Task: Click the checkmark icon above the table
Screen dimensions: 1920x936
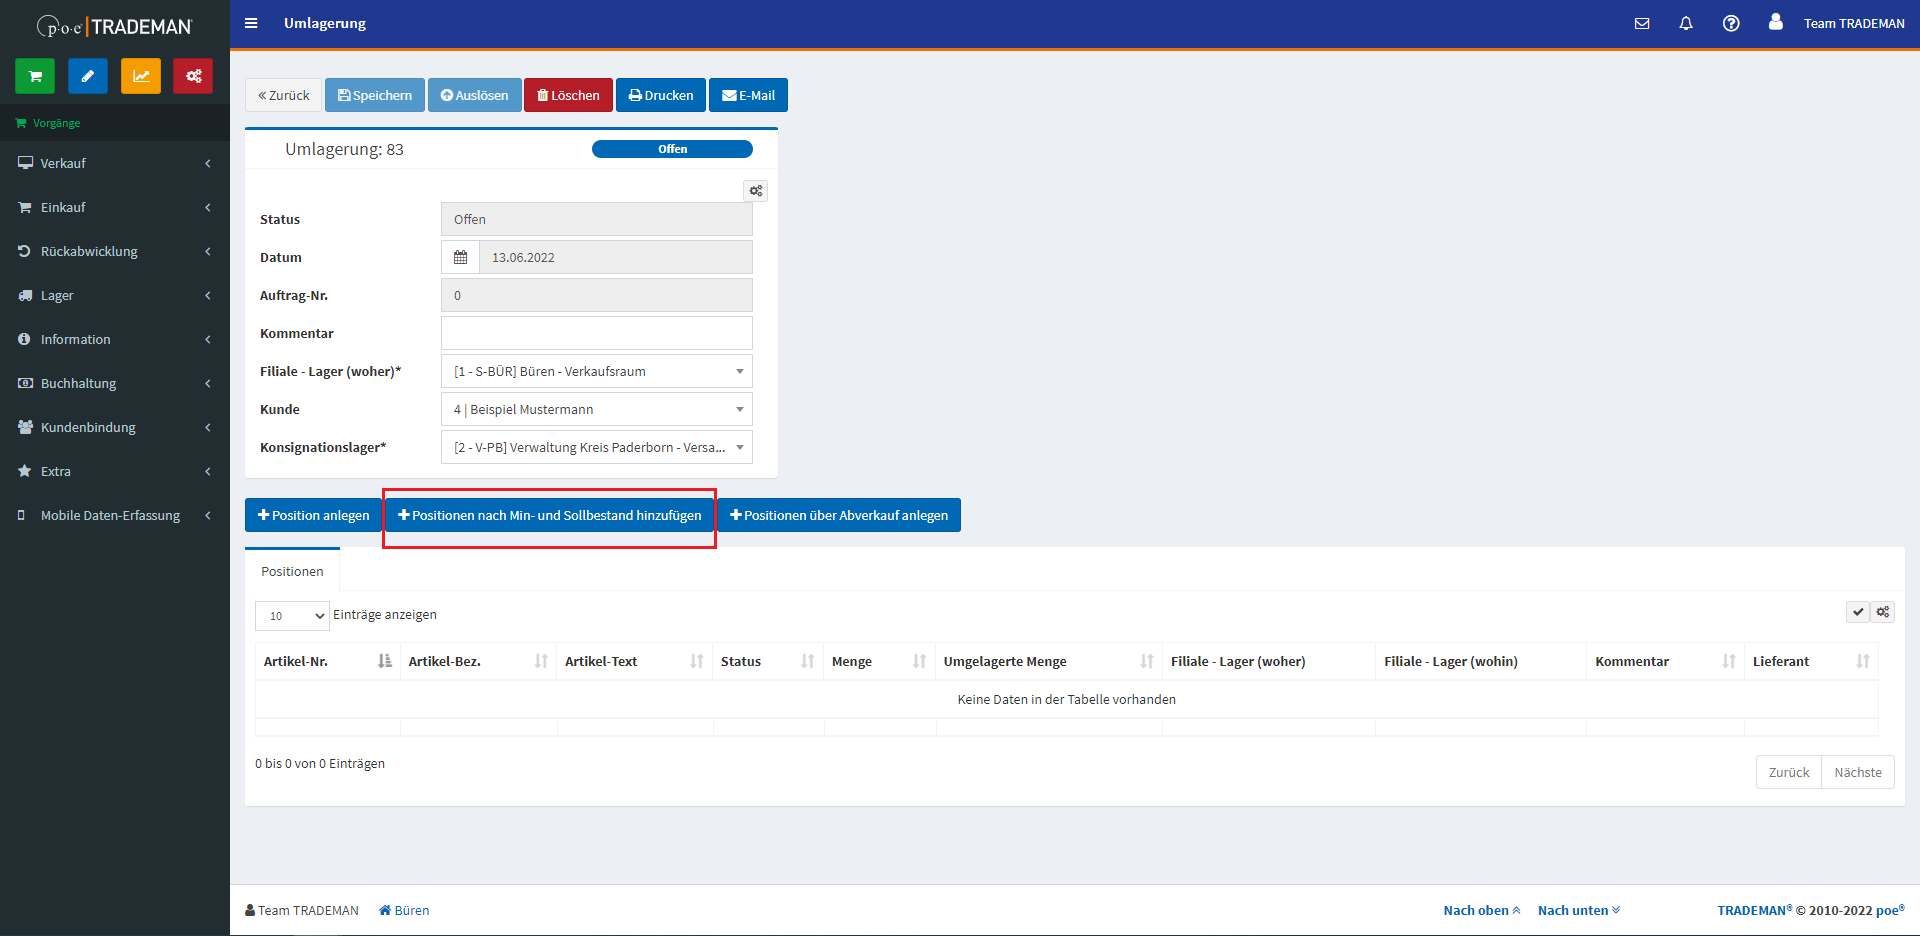Action: click(1857, 612)
